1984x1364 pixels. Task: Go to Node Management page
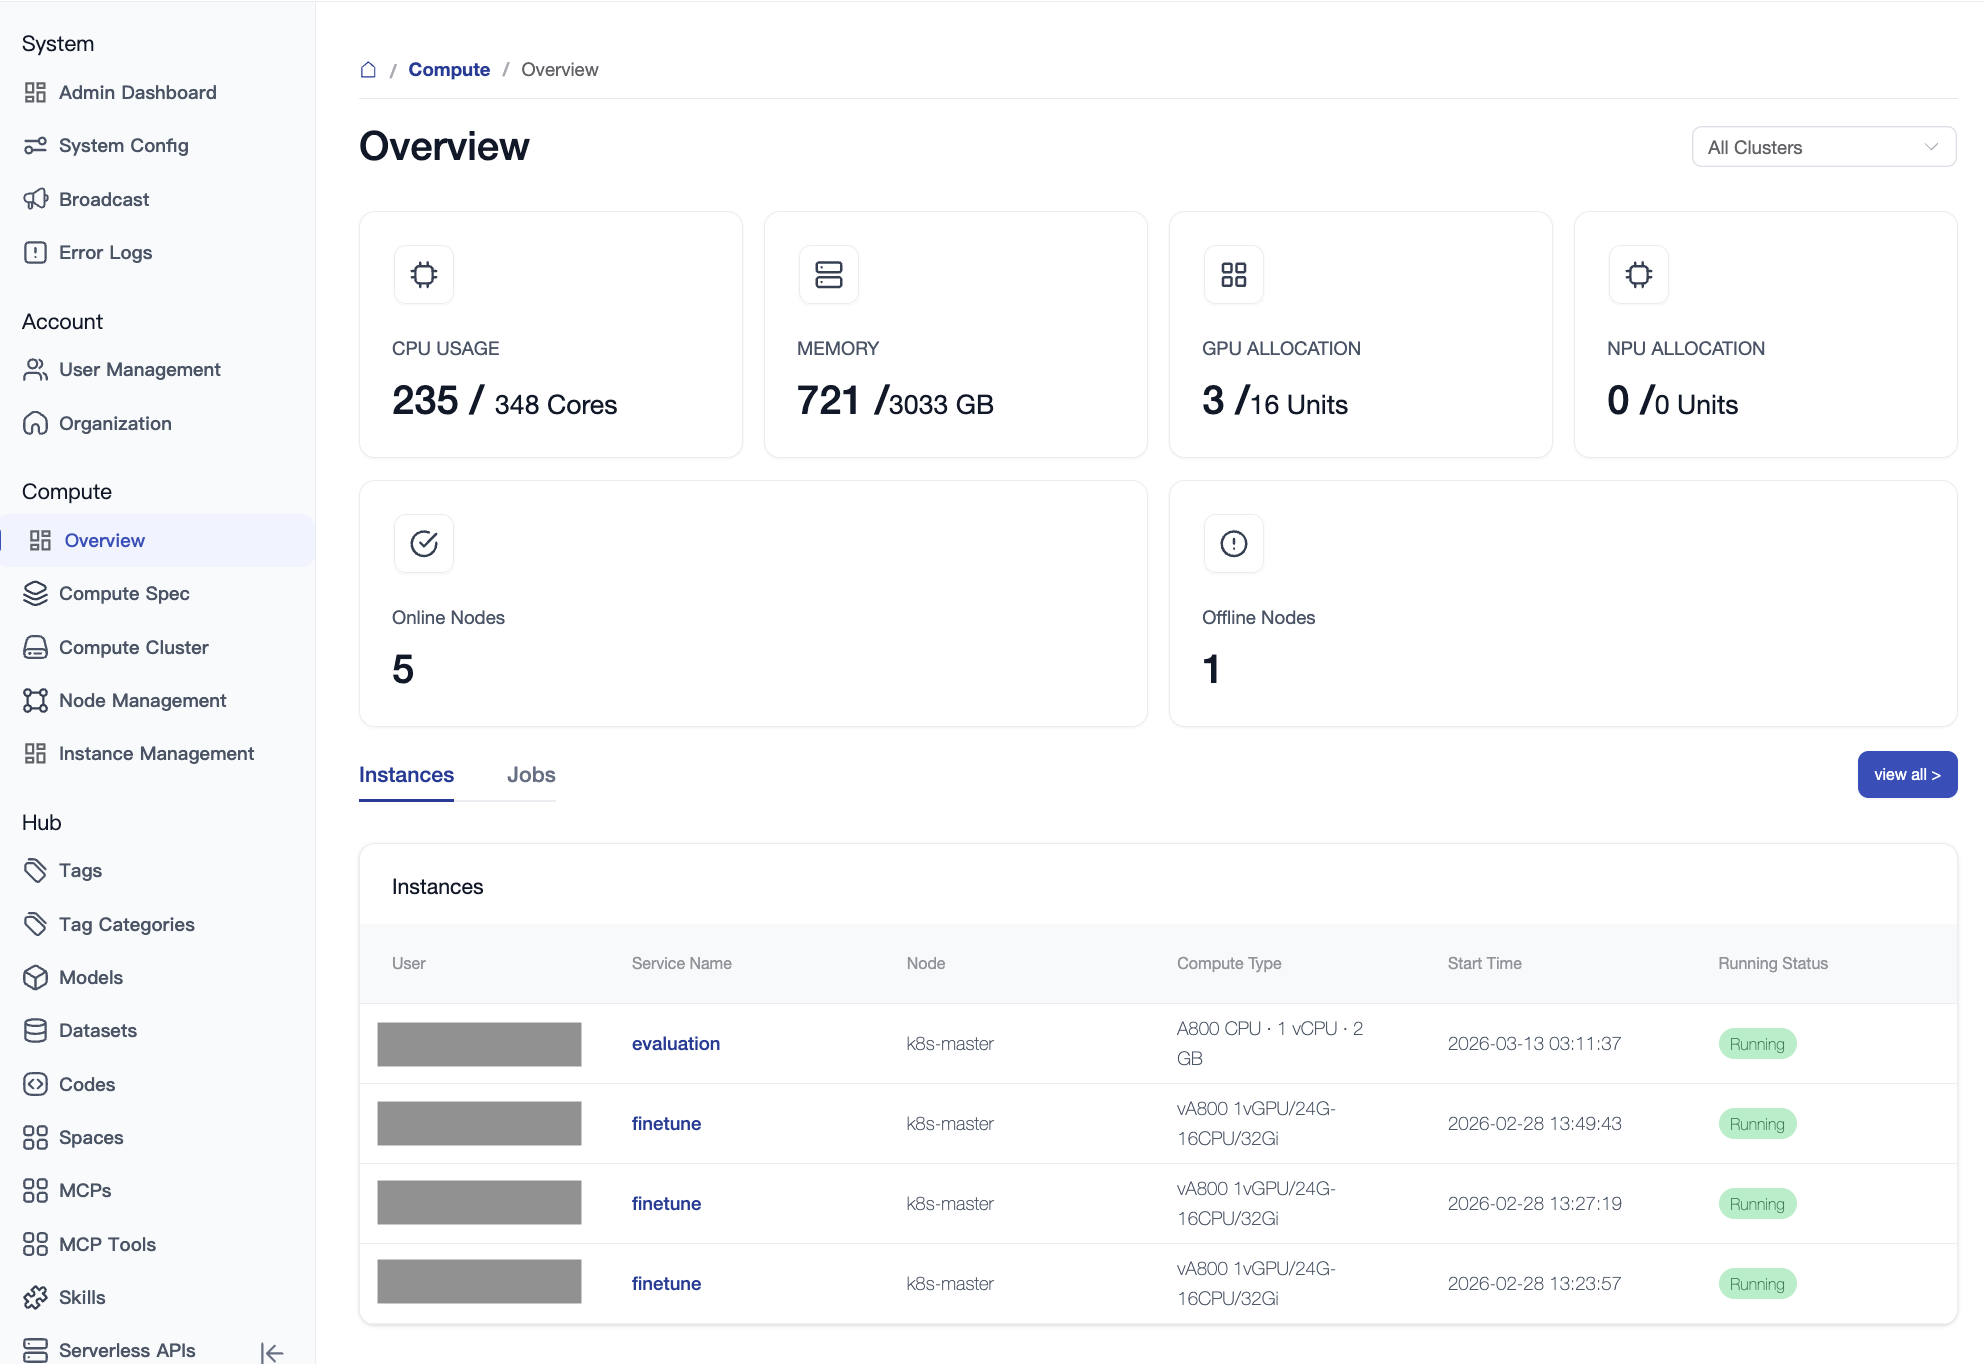[x=142, y=700]
